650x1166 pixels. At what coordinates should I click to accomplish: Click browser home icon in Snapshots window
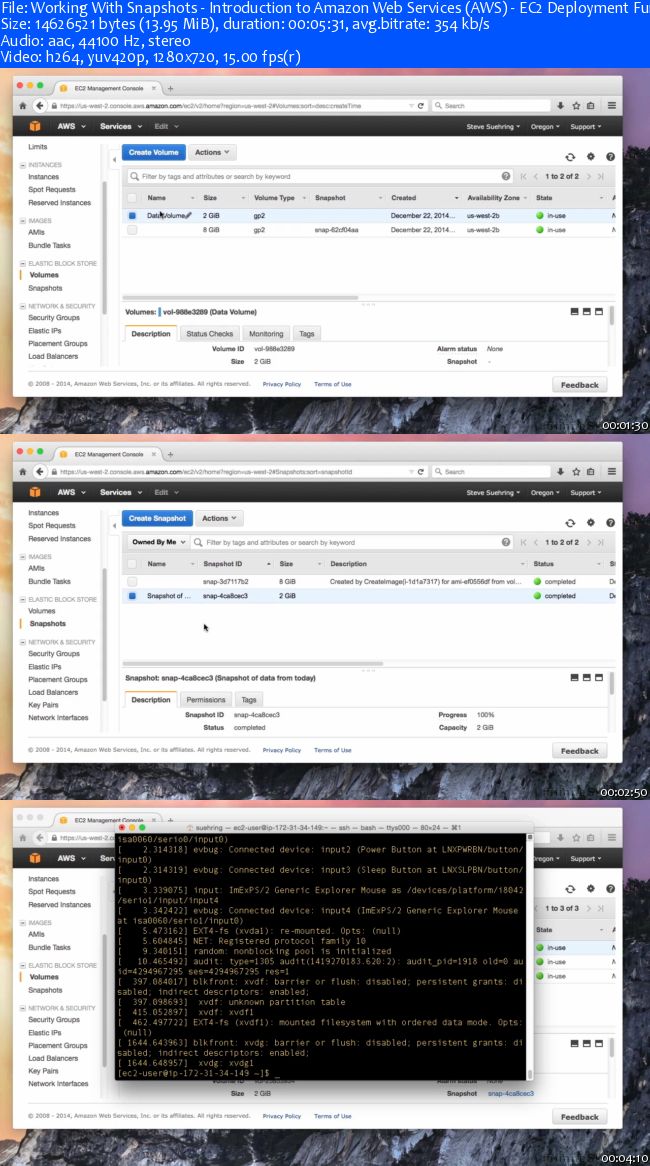pyautogui.click(x=22, y=471)
